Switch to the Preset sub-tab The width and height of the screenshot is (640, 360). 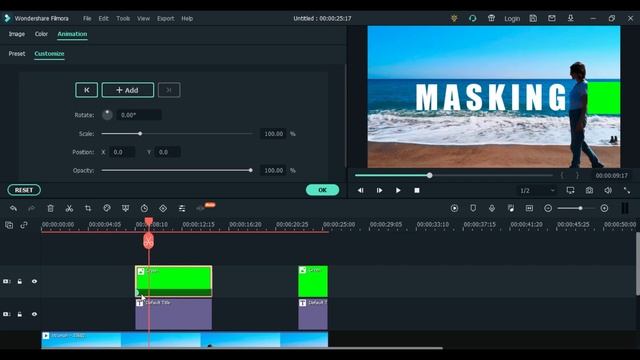point(17,54)
